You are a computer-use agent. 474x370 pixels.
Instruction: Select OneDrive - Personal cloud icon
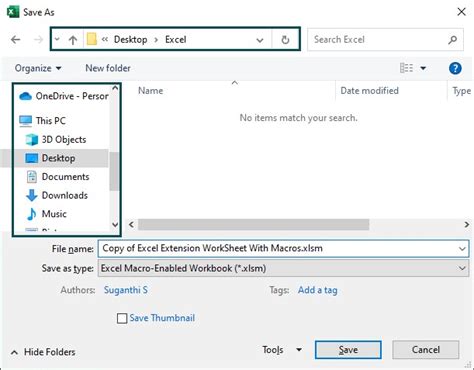[x=25, y=96]
